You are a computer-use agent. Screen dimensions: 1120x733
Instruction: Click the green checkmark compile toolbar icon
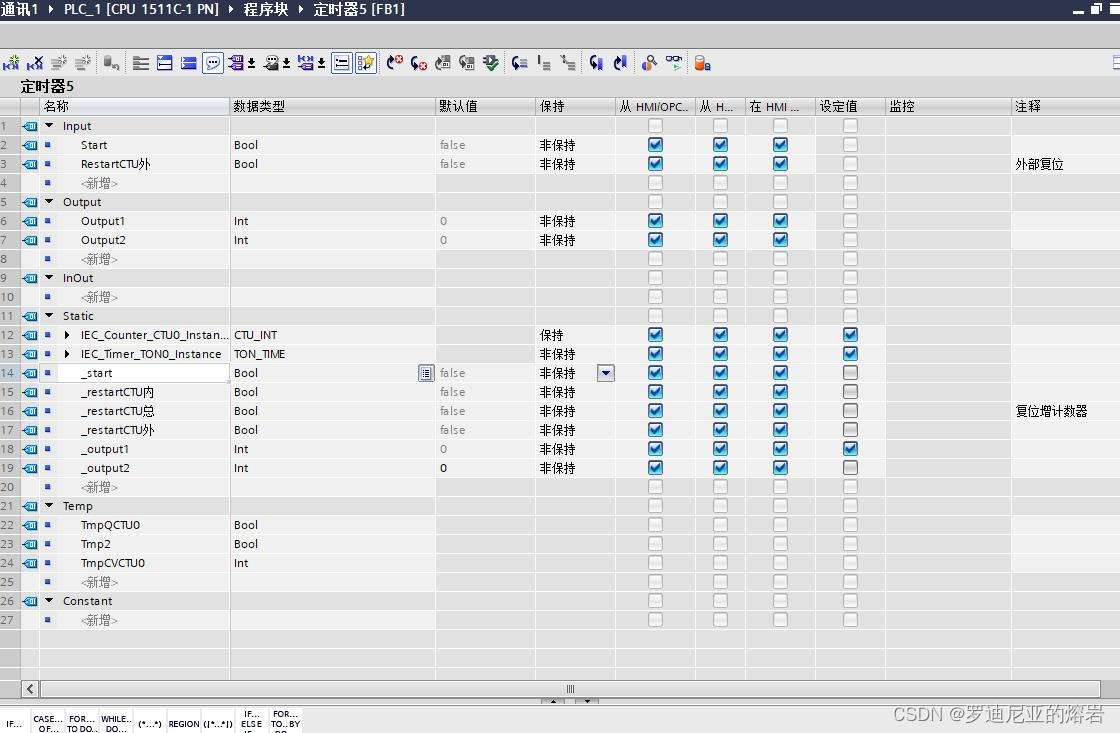[x=491, y=63]
